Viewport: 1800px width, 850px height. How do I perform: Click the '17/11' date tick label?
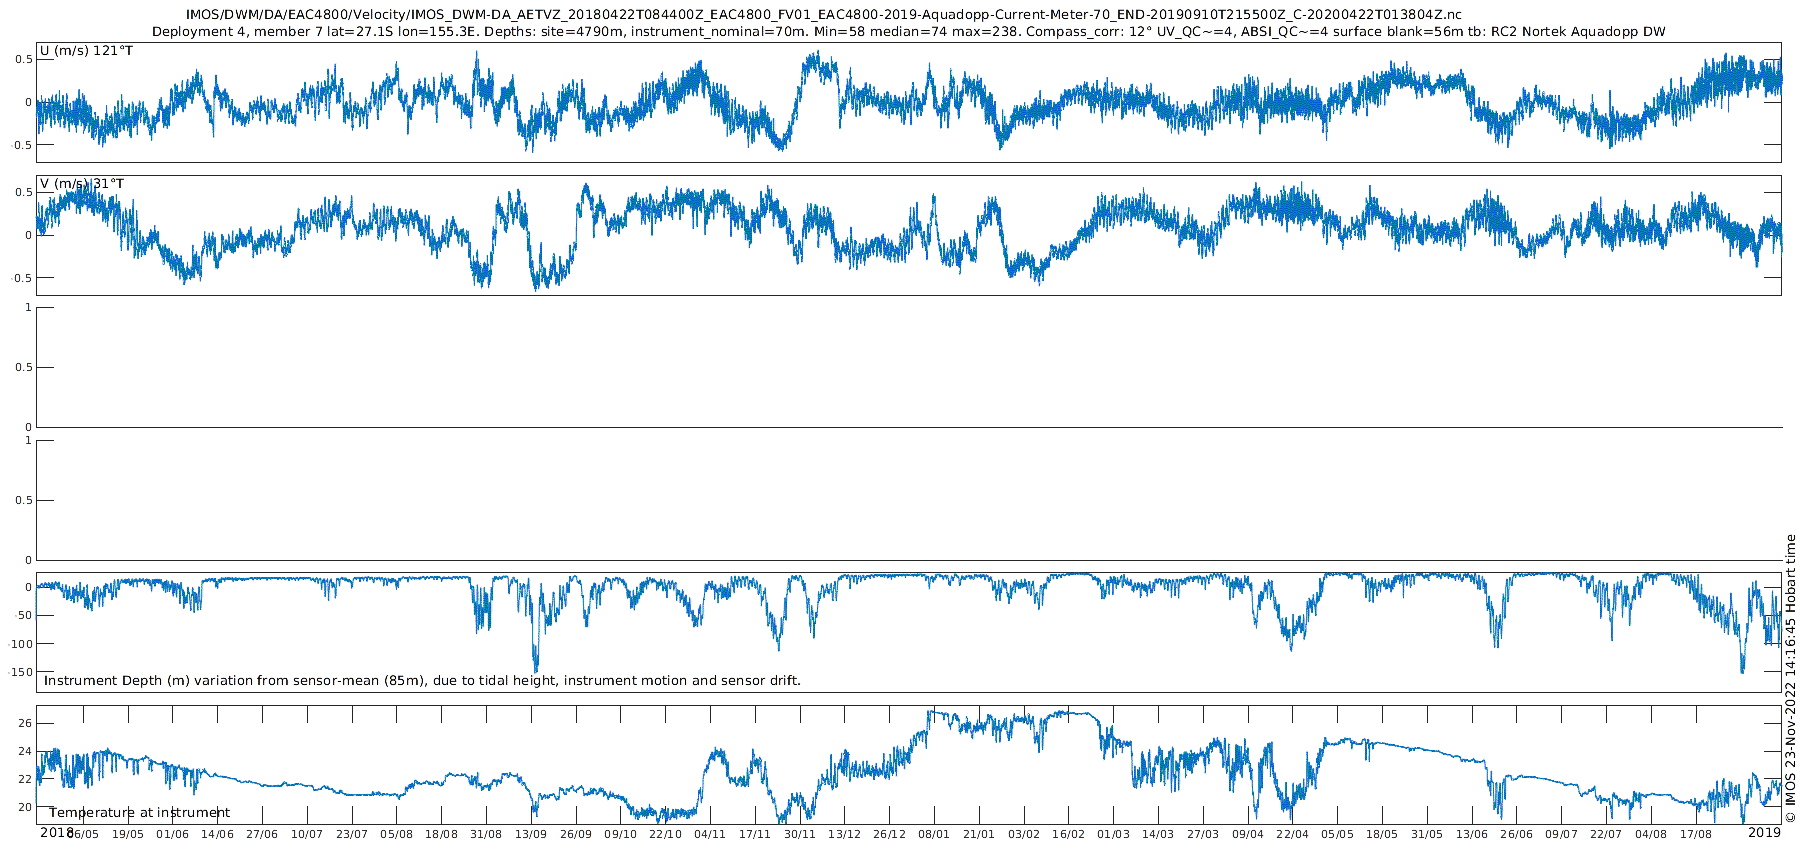755,834
